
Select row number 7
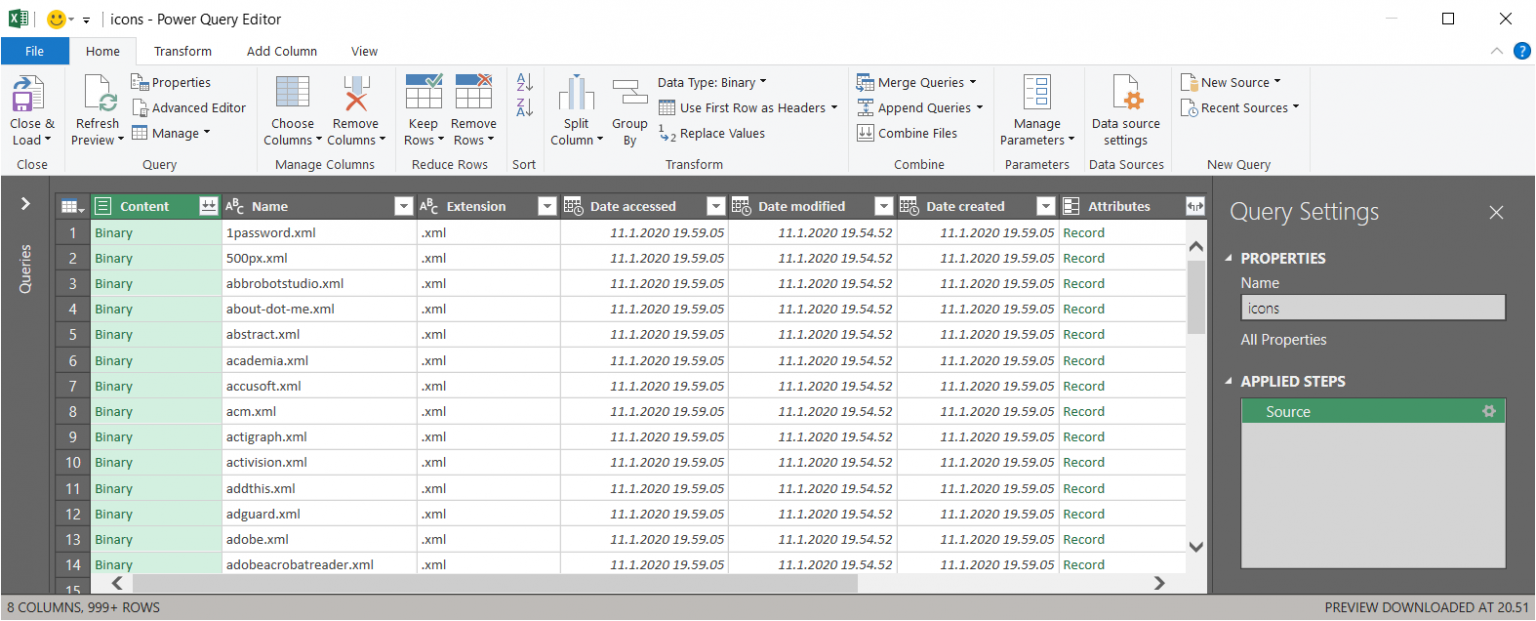[x=73, y=386]
